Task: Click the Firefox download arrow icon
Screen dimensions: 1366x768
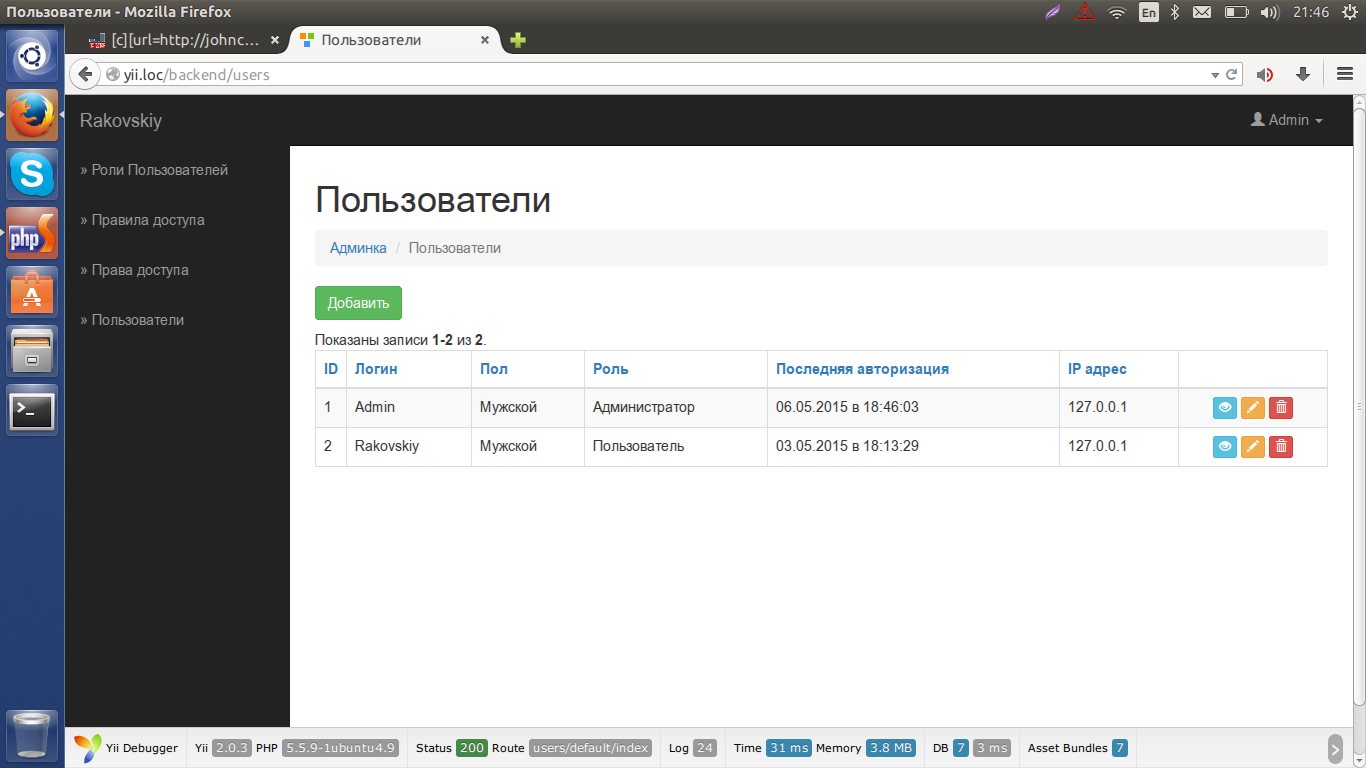Action: click(1303, 74)
